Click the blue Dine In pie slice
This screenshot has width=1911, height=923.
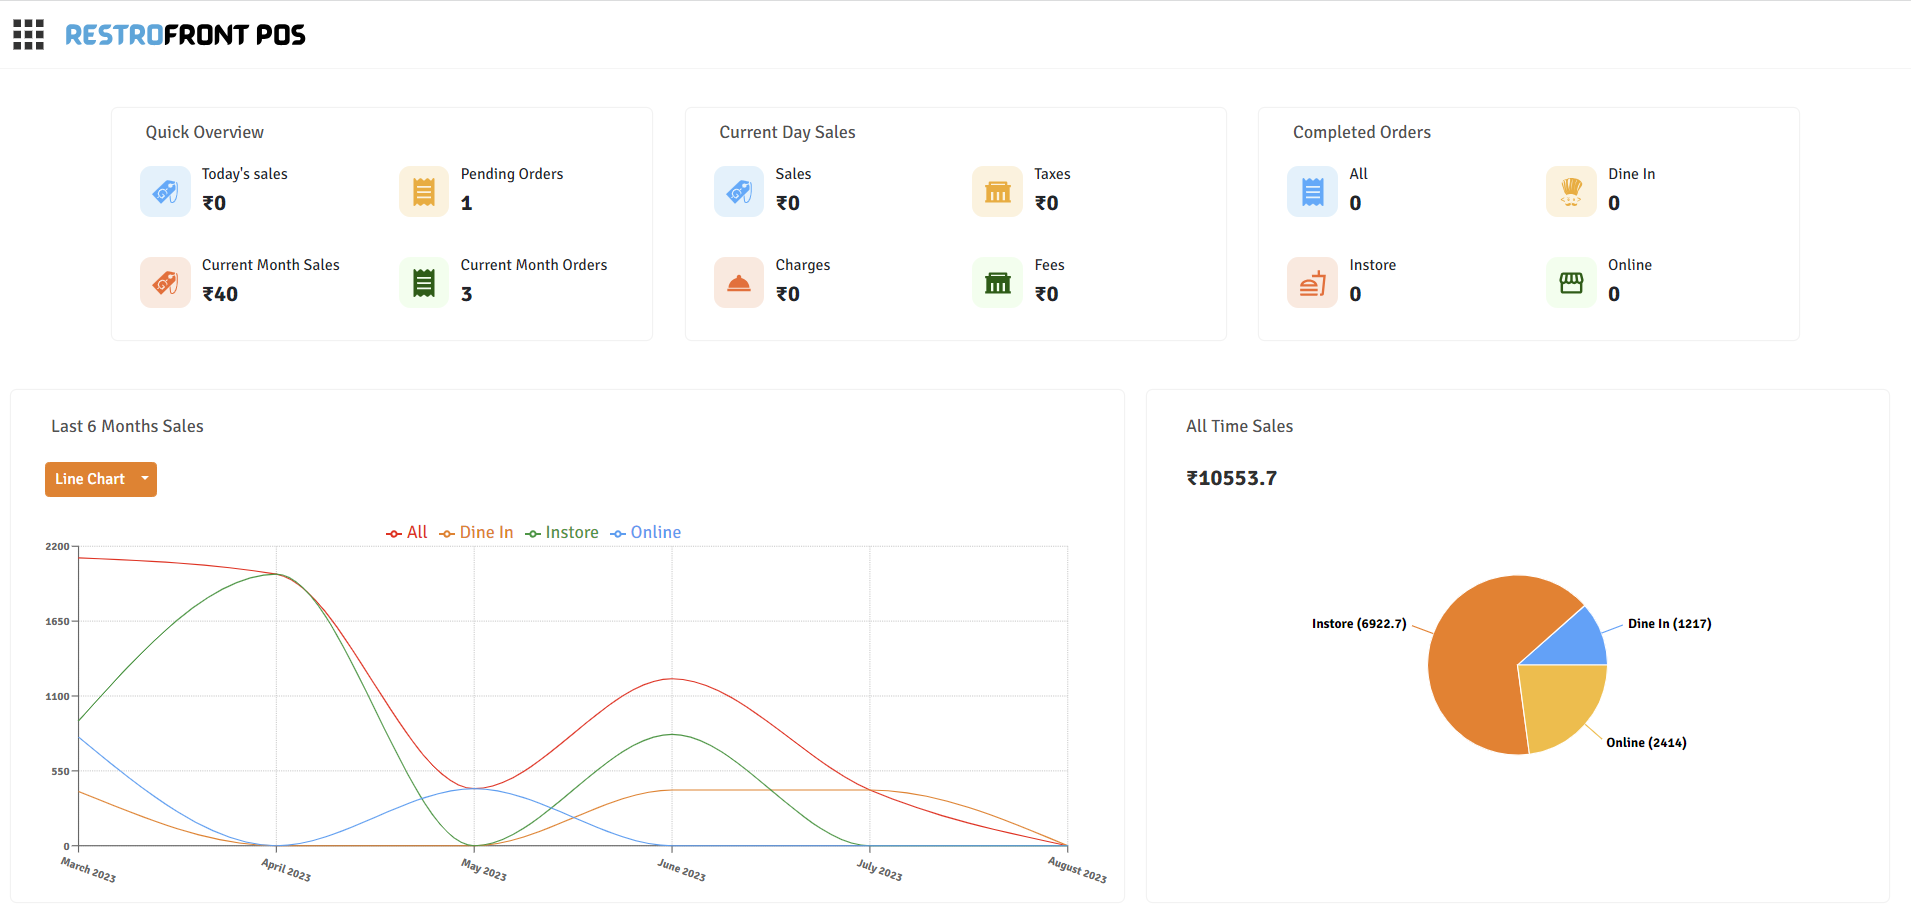pos(1573,642)
